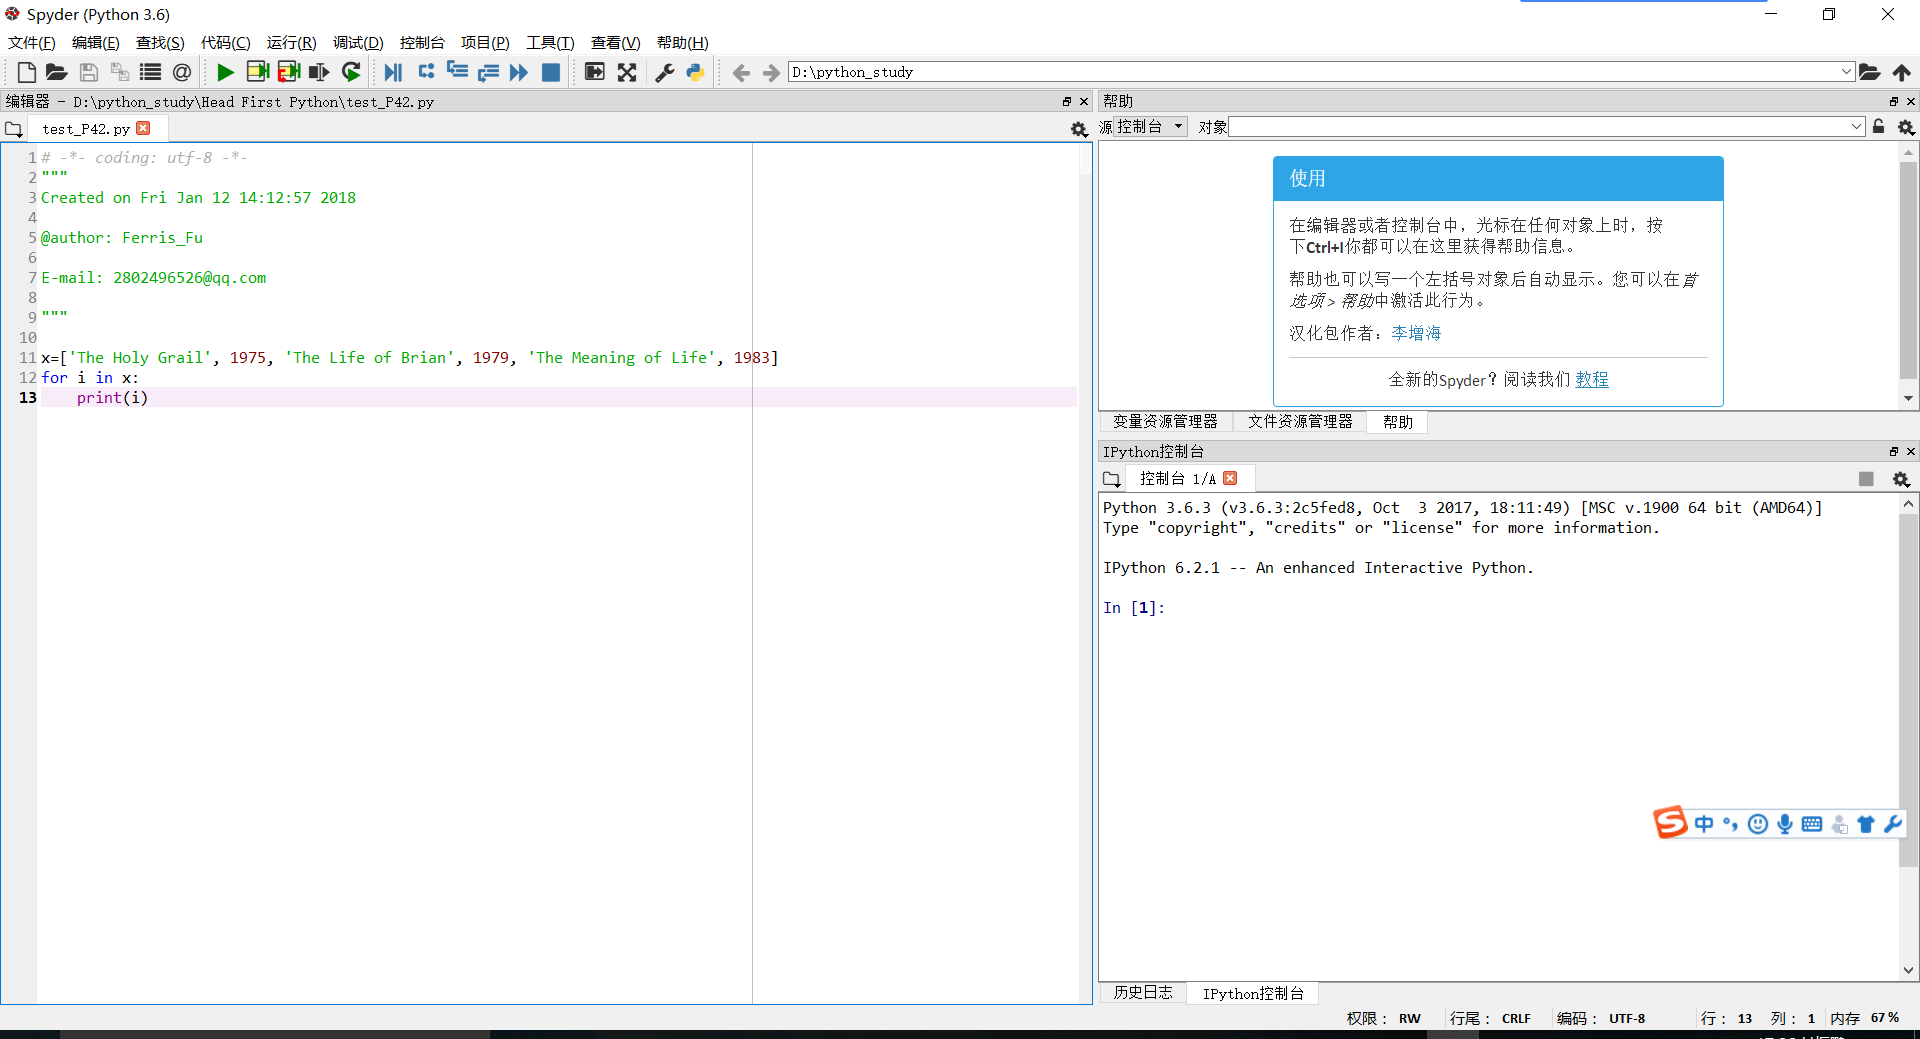Go forward to next cursor location

(x=771, y=72)
